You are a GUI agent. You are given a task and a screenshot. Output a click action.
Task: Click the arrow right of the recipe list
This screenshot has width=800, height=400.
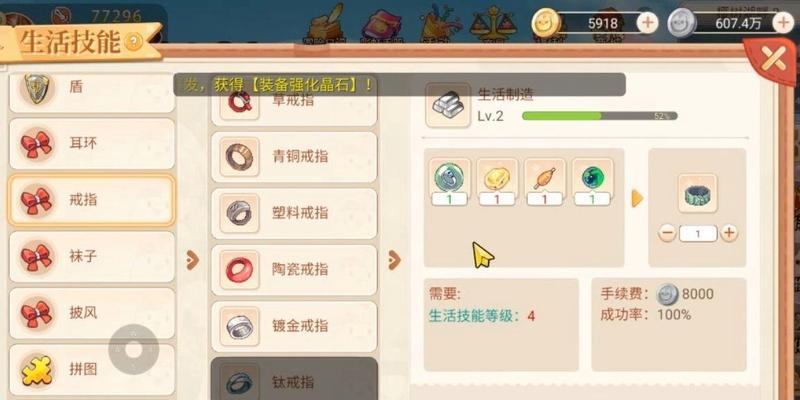(x=394, y=260)
